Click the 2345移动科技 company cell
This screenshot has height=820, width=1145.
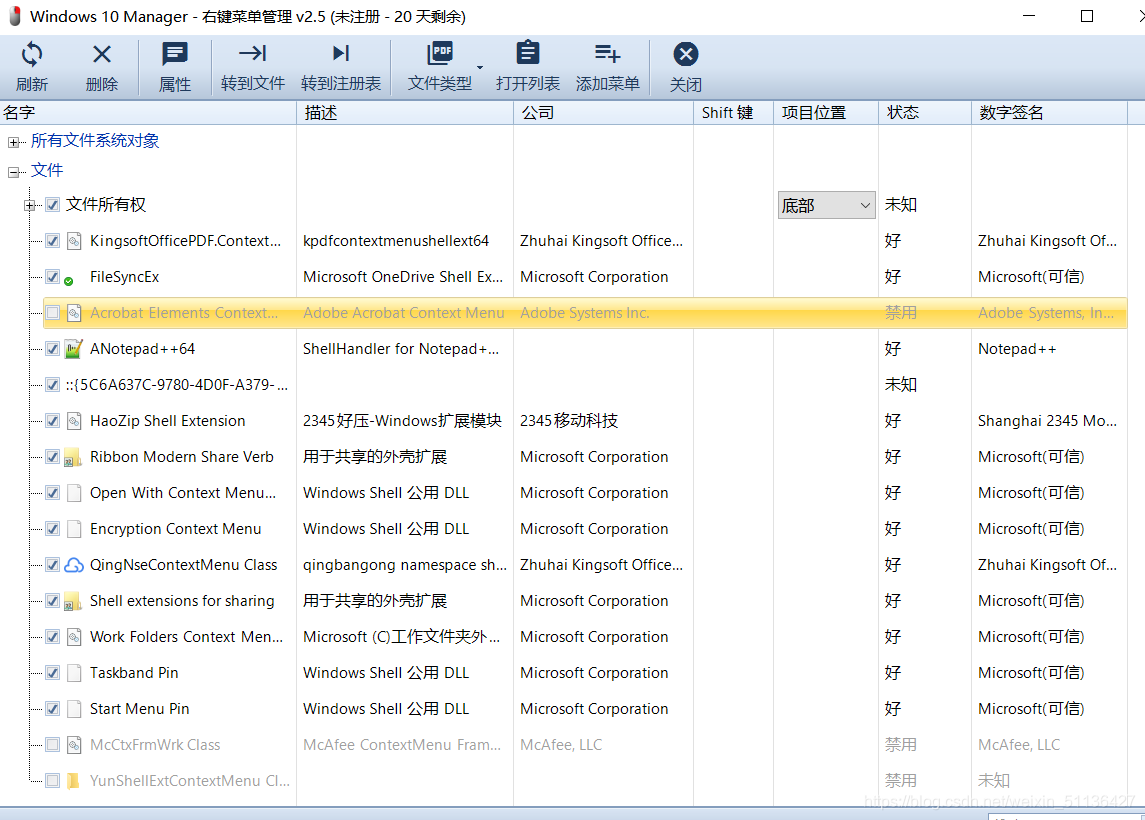tap(569, 421)
